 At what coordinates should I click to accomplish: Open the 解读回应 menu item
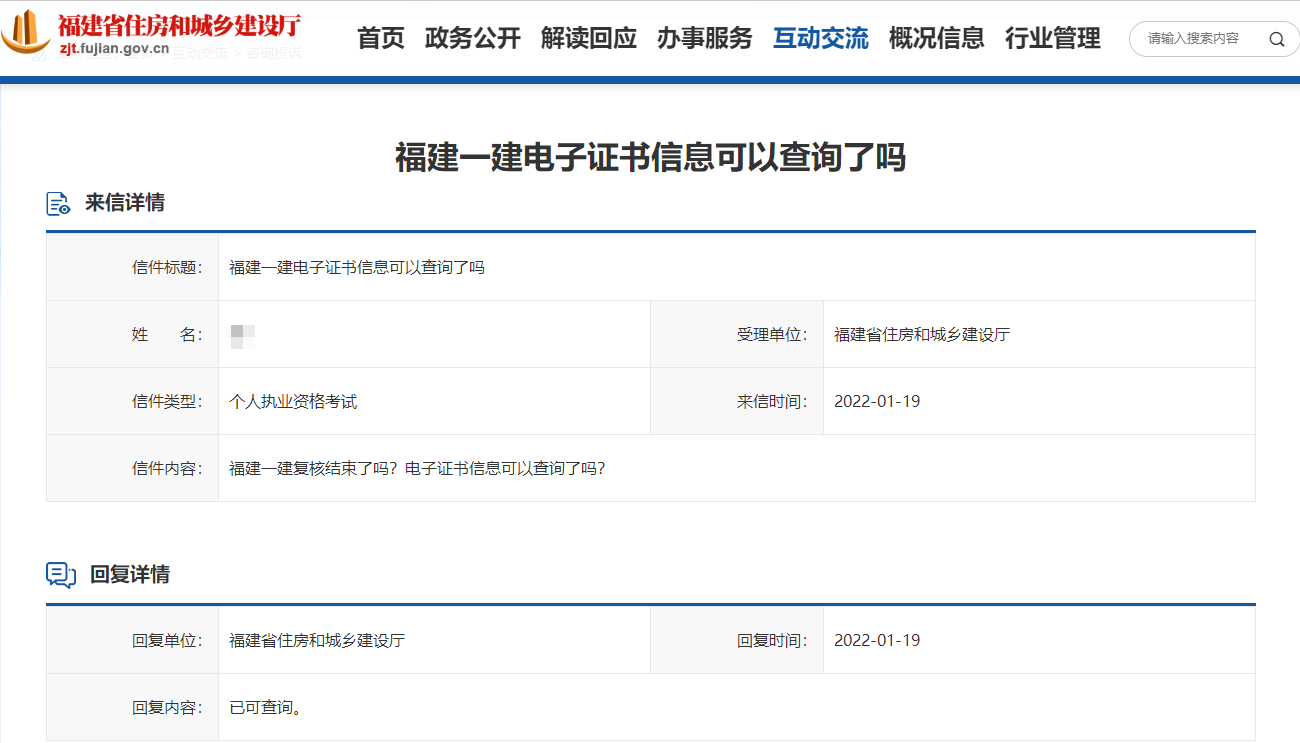(x=589, y=39)
